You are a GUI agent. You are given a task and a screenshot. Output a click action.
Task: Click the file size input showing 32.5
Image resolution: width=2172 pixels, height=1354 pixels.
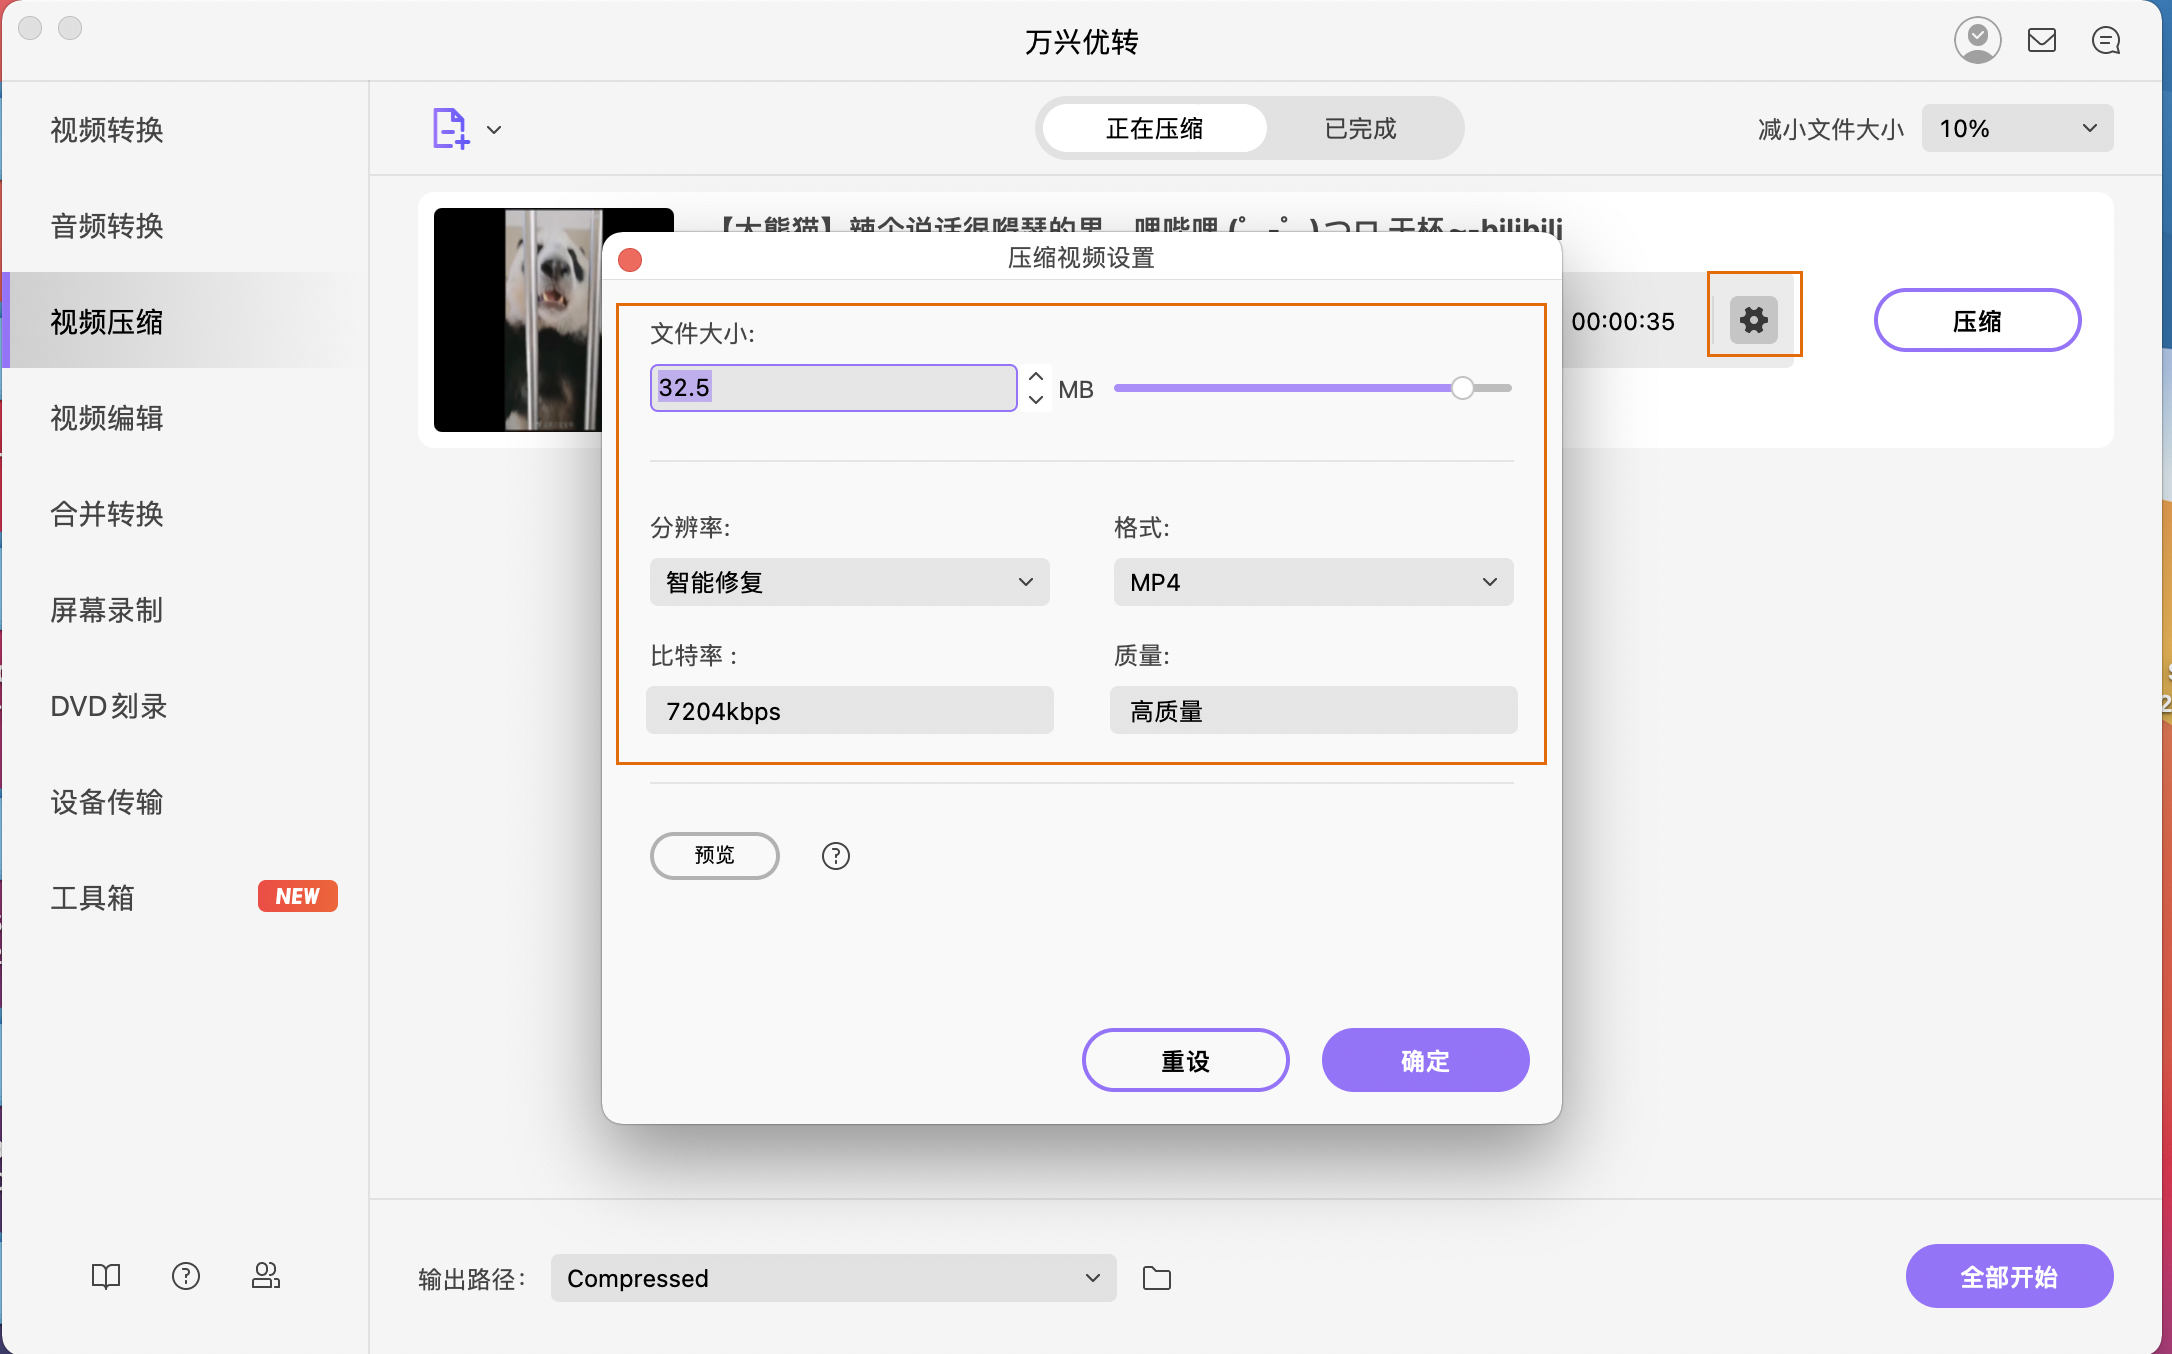833,388
